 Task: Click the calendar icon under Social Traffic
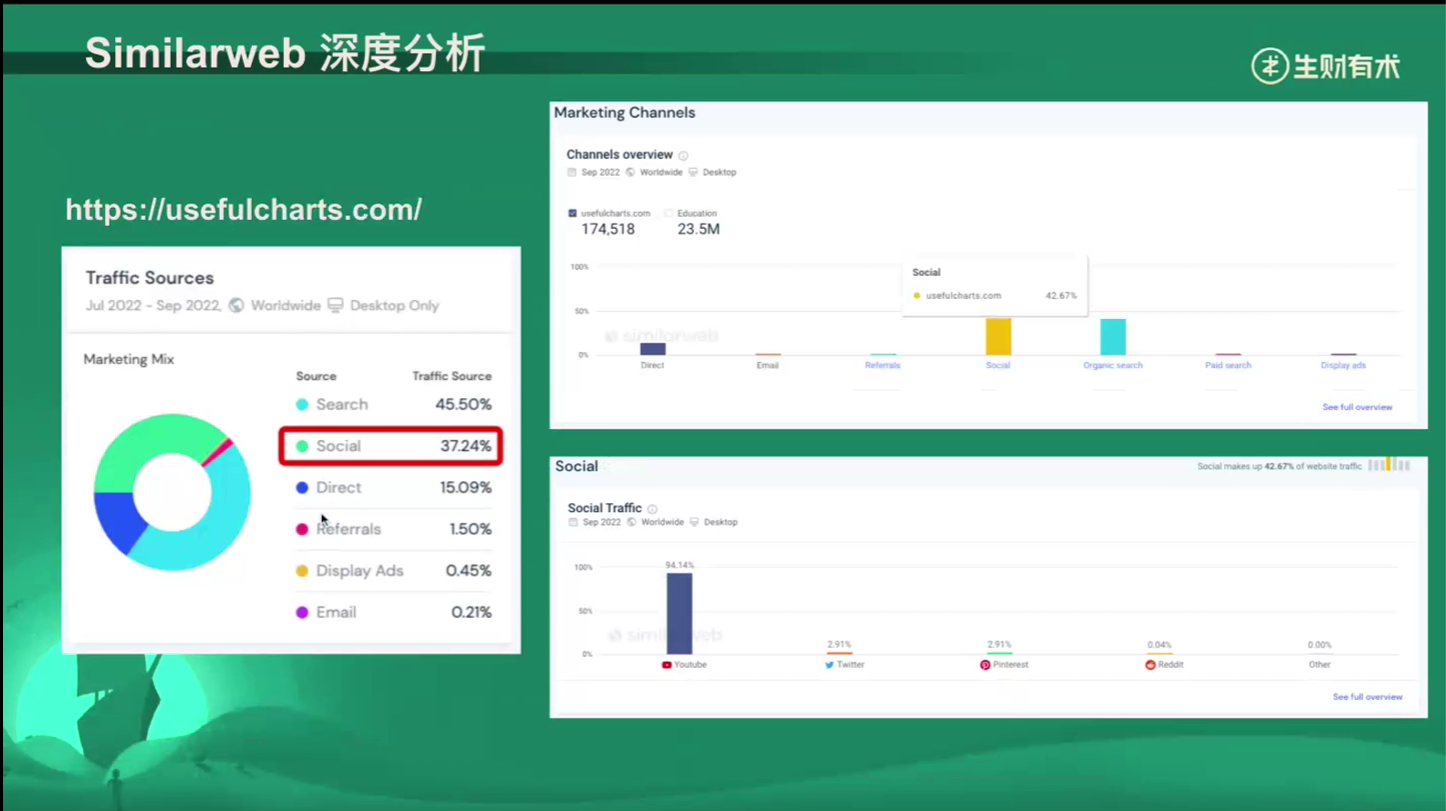(573, 522)
